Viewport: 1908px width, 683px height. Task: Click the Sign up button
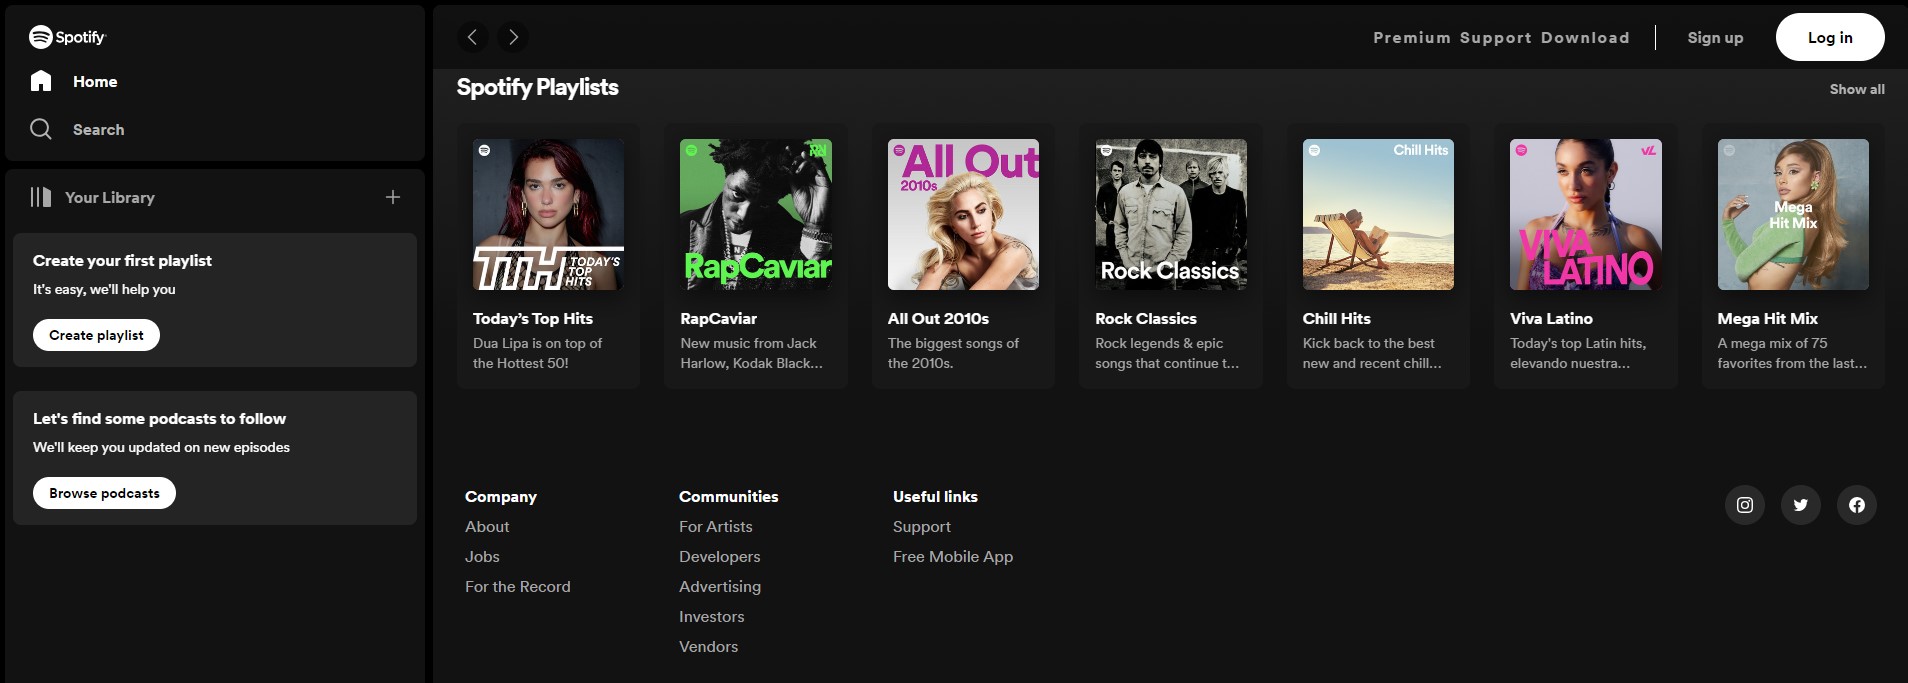coord(1716,38)
